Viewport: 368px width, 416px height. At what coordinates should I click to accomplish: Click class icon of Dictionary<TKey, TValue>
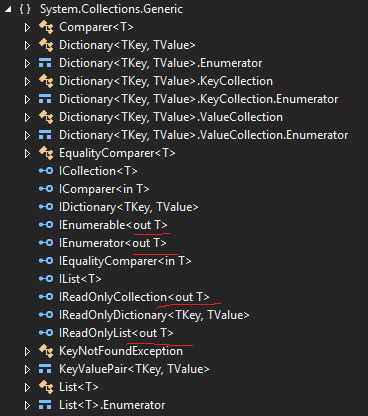(46, 45)
